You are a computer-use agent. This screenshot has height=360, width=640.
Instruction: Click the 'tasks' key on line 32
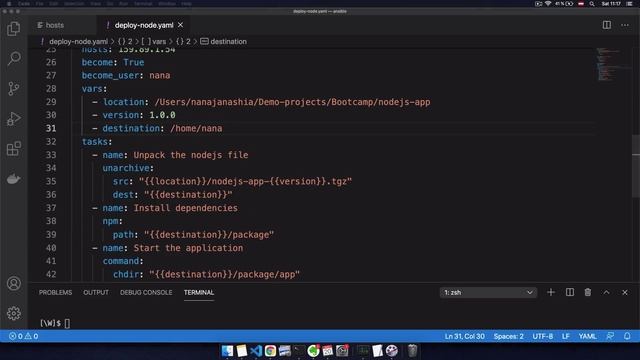point(95,142)
